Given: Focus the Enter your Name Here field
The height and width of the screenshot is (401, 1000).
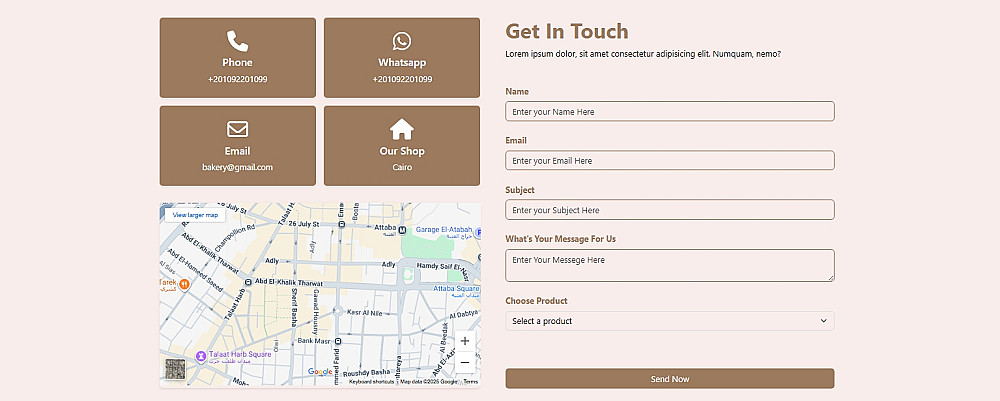Looking at the screenshot, I should point(670,112).
